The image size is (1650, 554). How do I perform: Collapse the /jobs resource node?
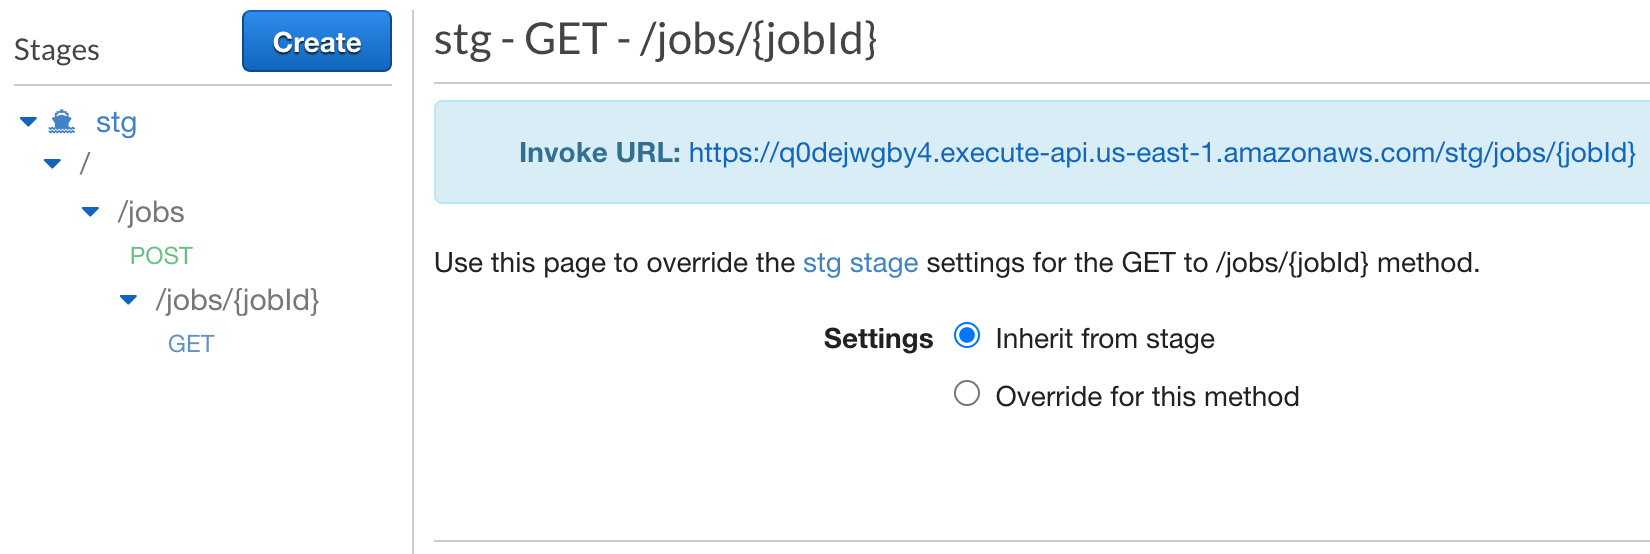pyautogui.click(x=90, y=212)
